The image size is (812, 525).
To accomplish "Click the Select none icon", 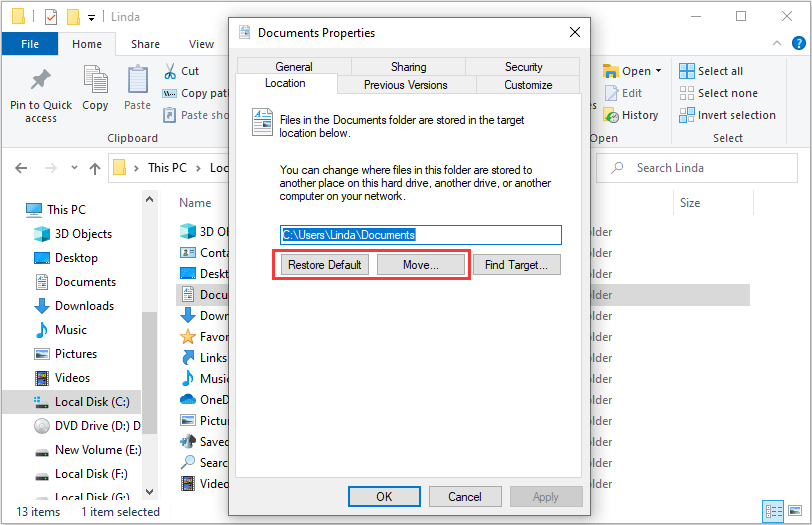I will 687,93.
